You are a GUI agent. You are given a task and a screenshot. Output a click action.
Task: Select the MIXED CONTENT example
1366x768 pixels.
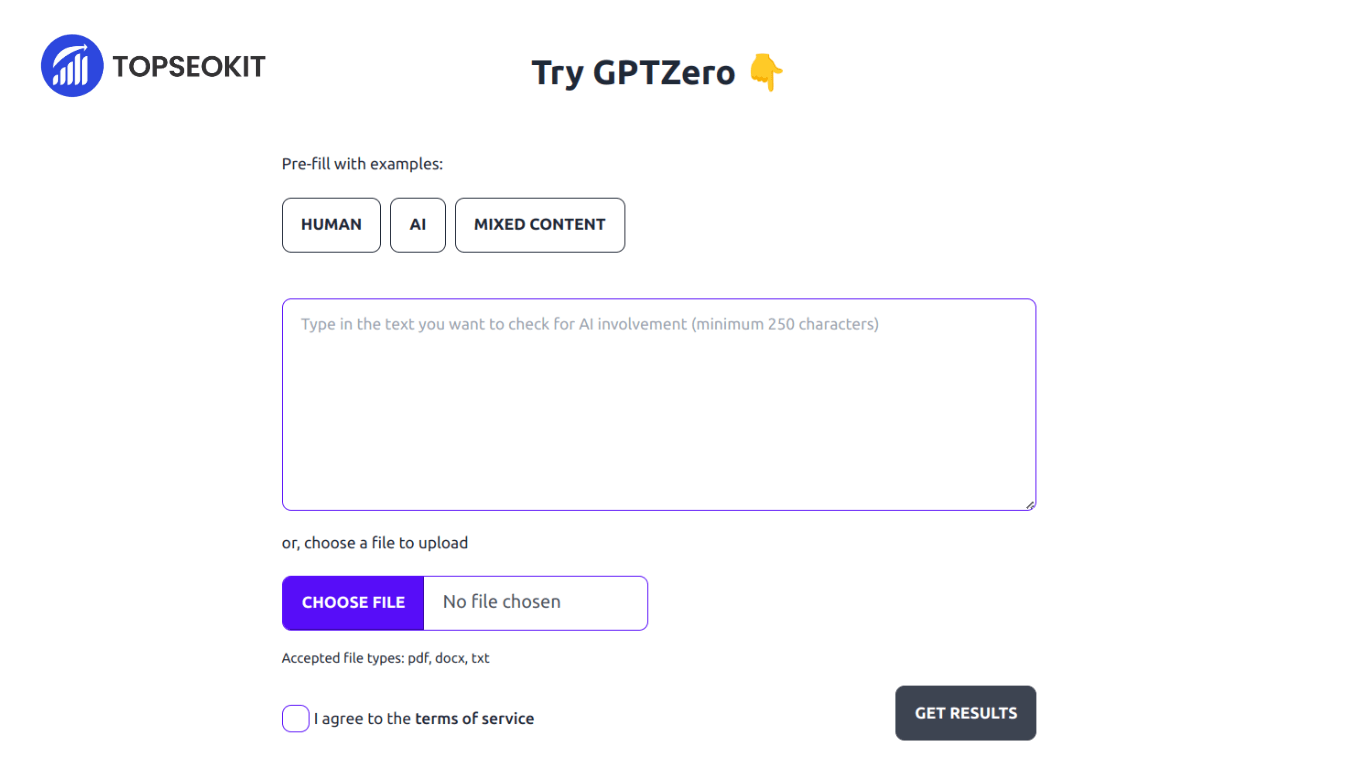540,224
